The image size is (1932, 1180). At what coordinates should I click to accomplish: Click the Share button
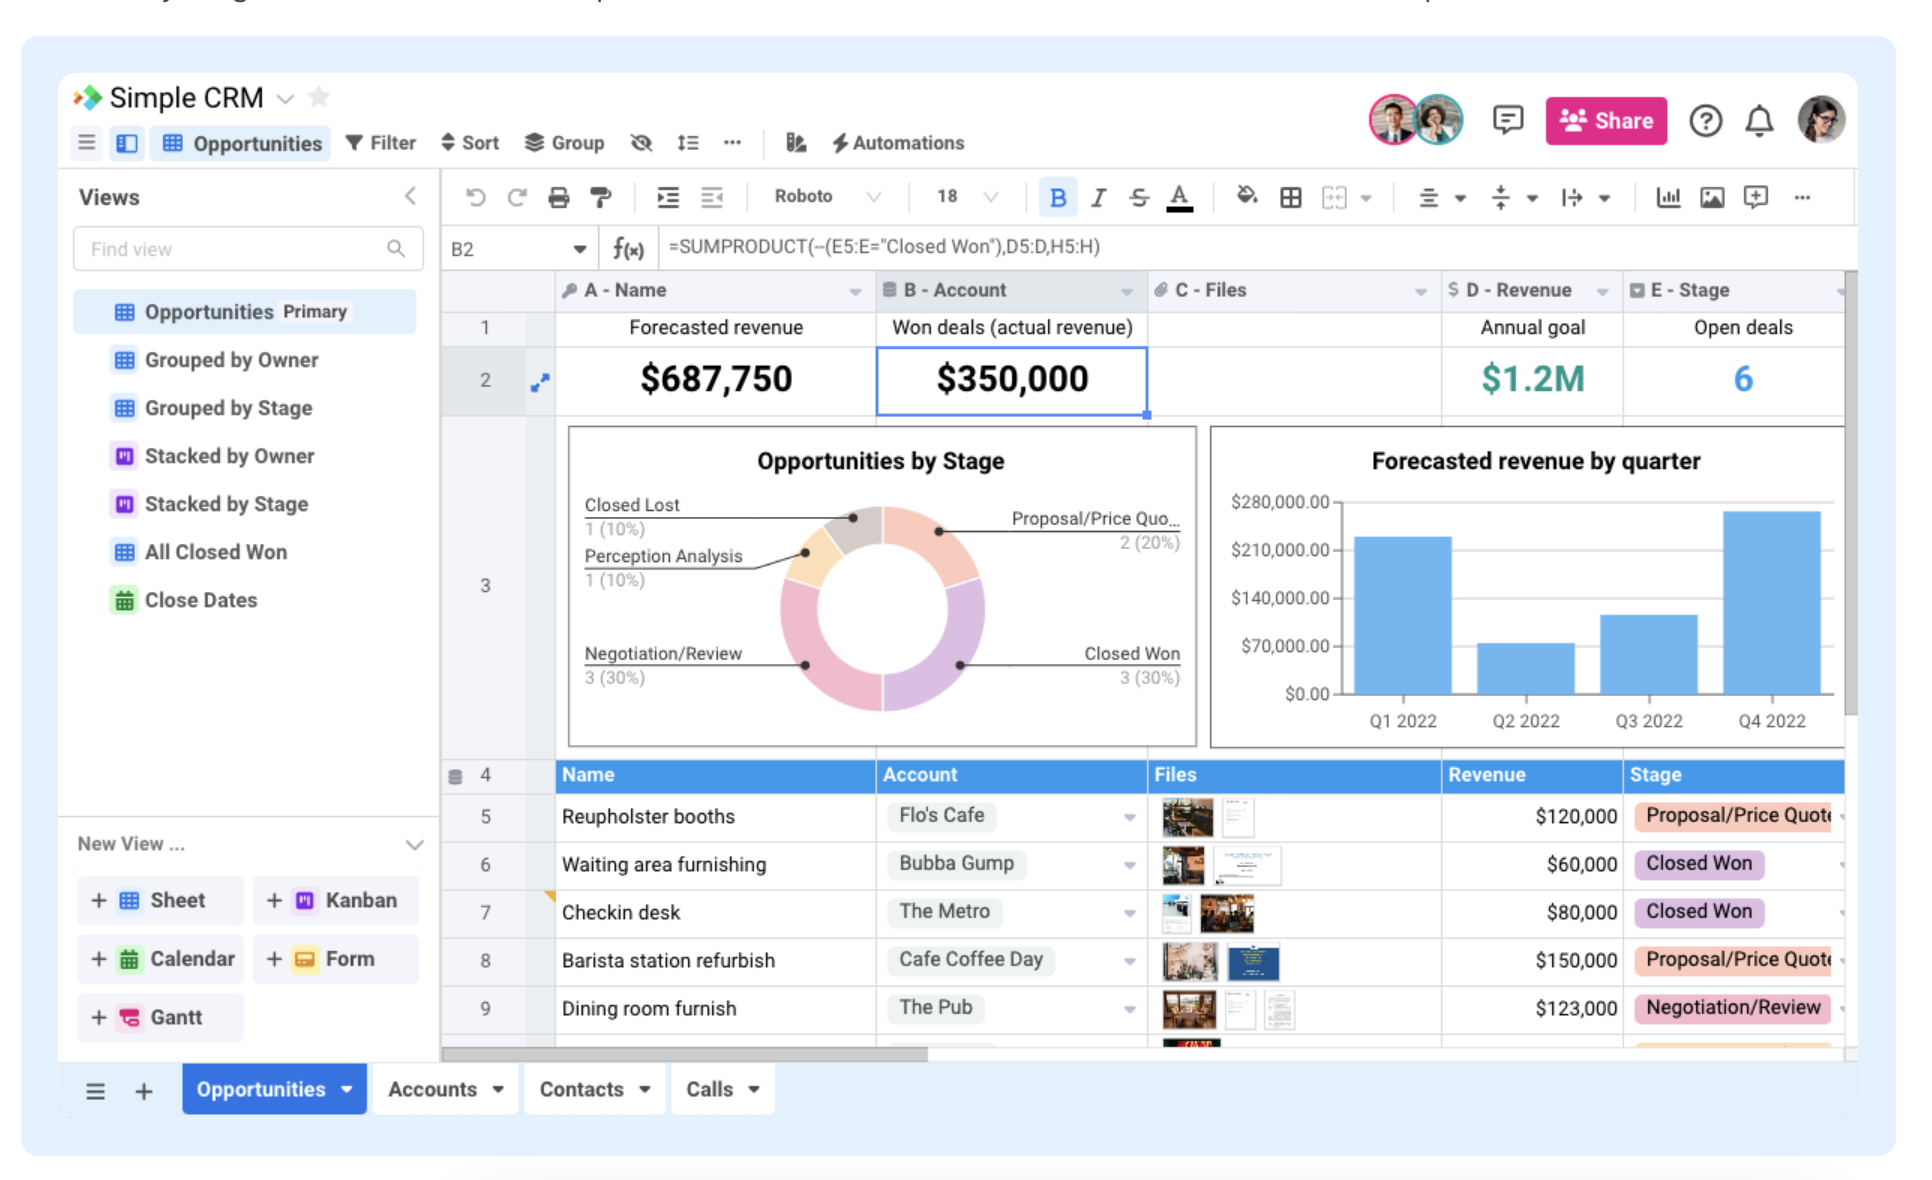(1606, 120)
